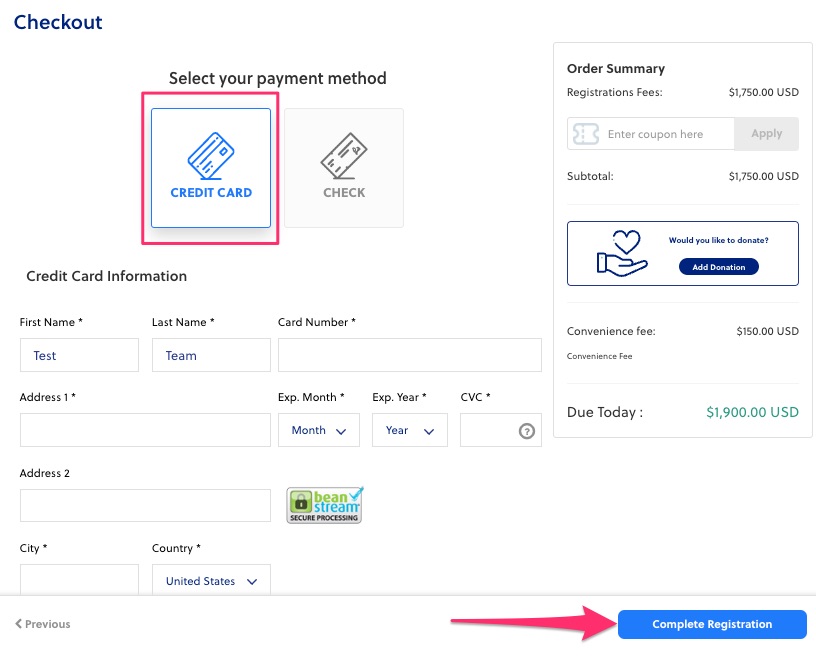Click the CVC help question mark icon
This screenshot has height=656, width=816.
(x=527, y=431)
